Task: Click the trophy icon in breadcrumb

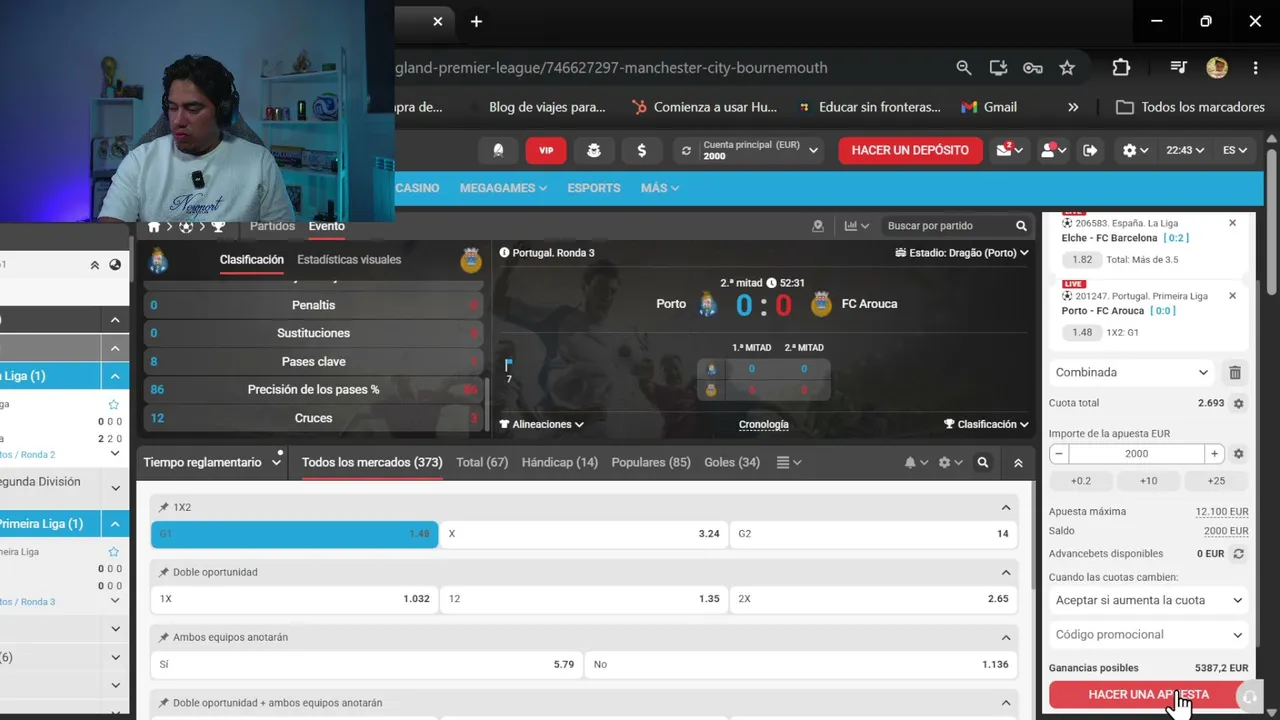Action: point(218,227)
